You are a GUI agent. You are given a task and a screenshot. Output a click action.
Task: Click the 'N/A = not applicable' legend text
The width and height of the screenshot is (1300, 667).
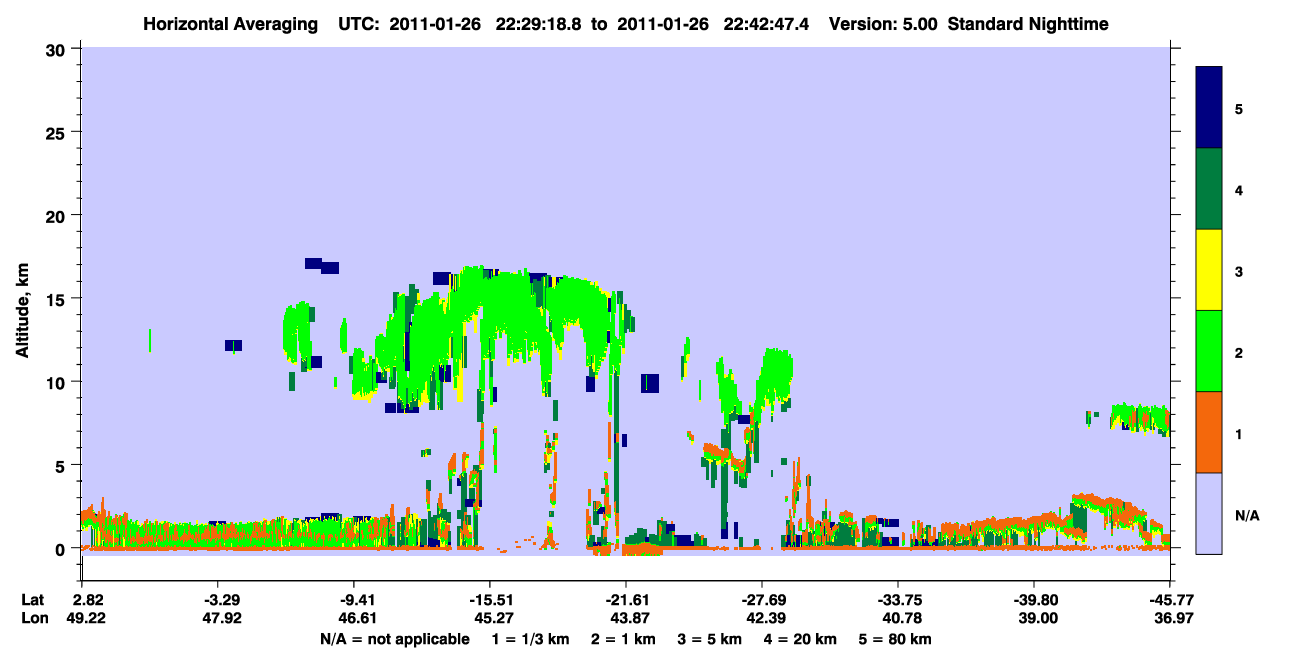coord(394,638)
